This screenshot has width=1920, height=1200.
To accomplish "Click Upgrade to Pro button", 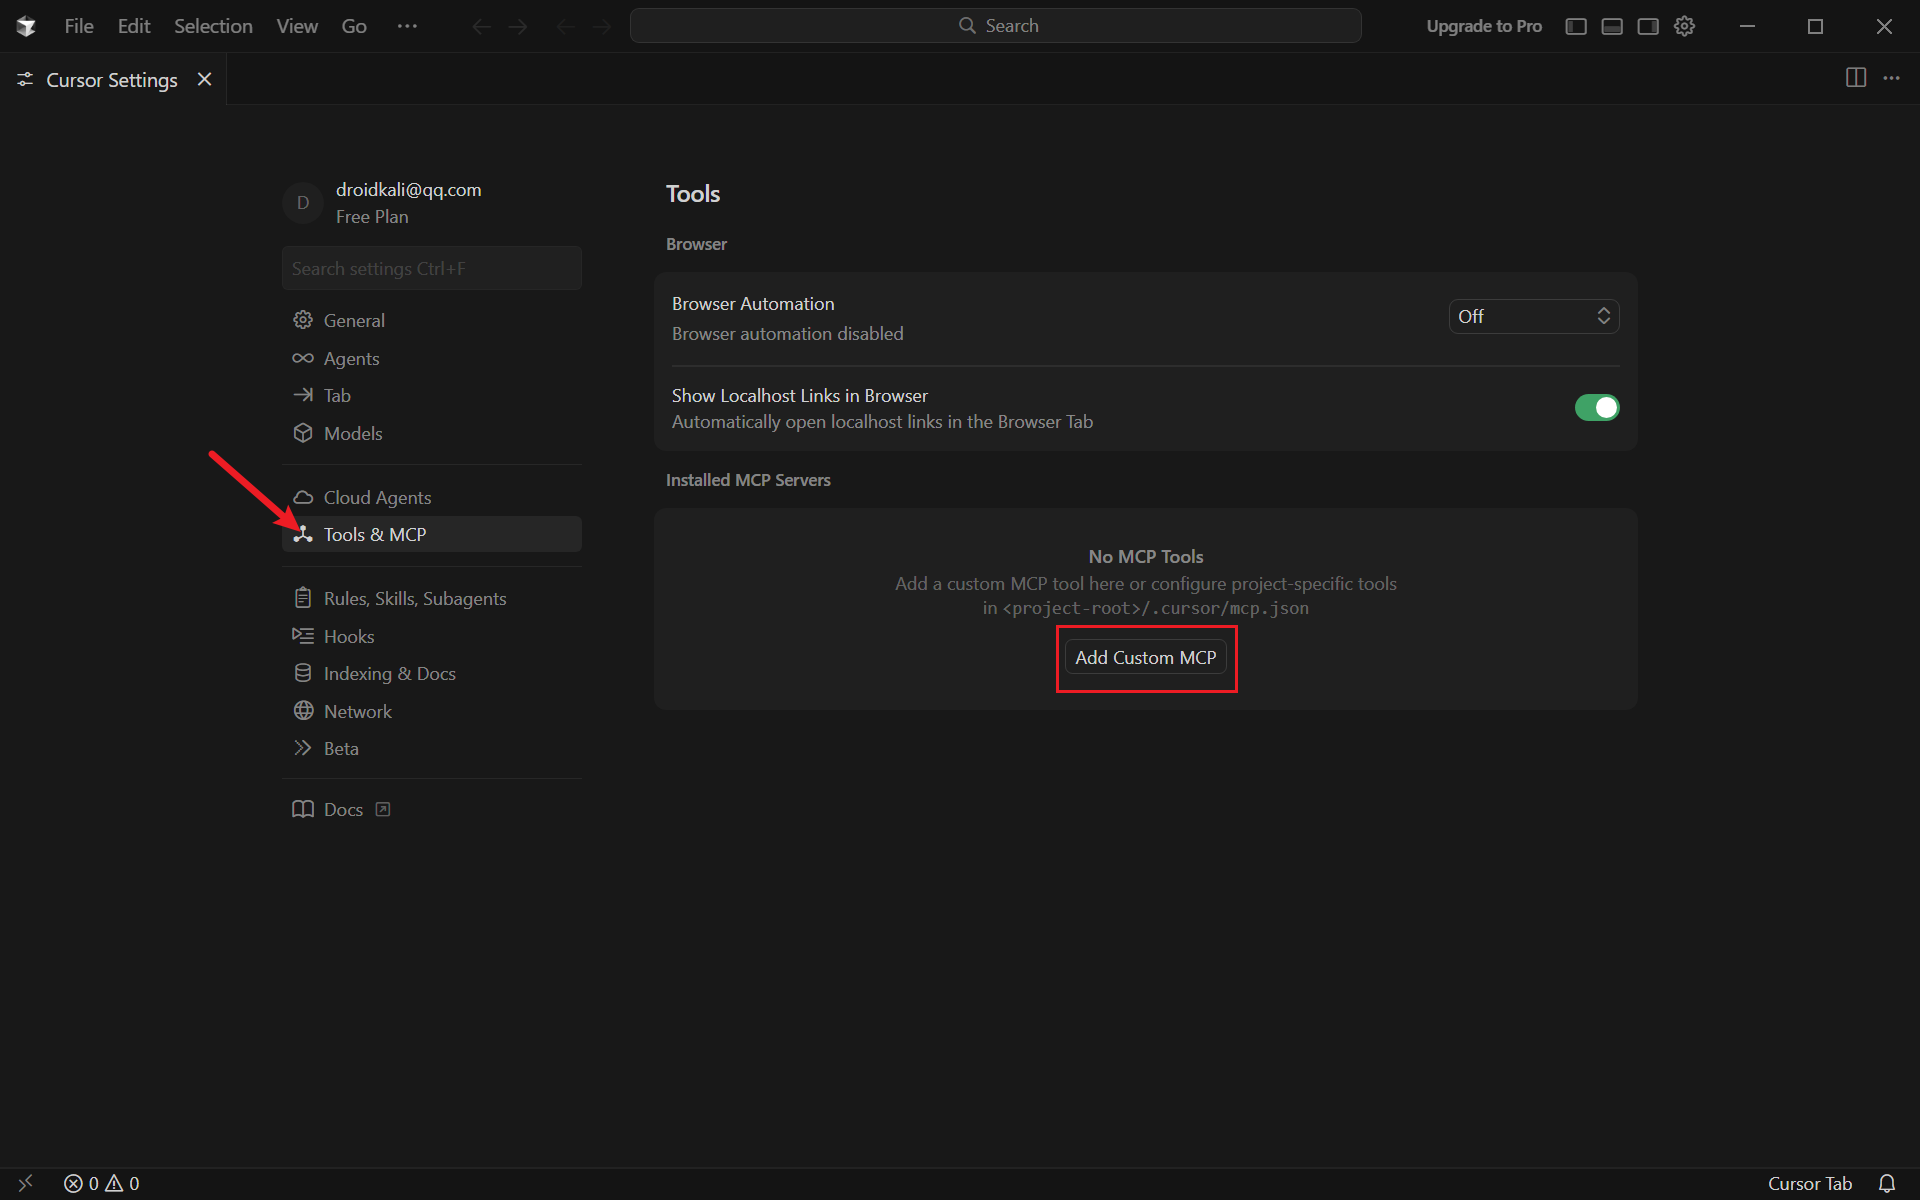I will [1483, 26].
